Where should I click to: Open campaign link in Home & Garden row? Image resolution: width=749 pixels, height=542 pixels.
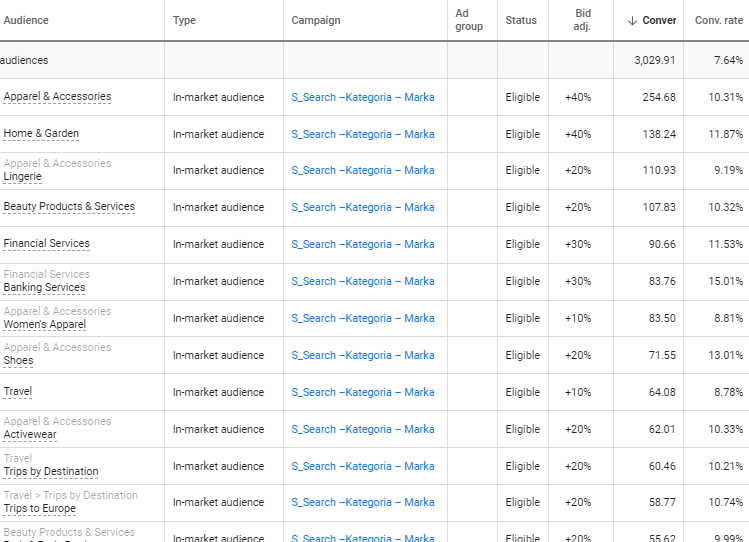(363, 134)
